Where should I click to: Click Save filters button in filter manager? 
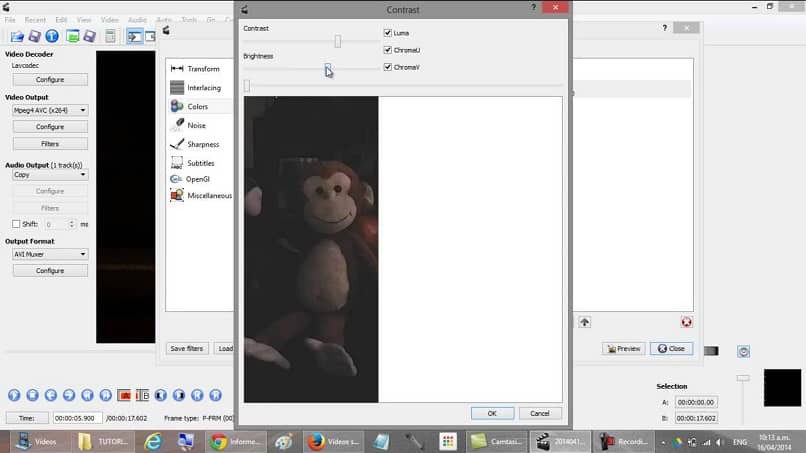pos(187,349)
